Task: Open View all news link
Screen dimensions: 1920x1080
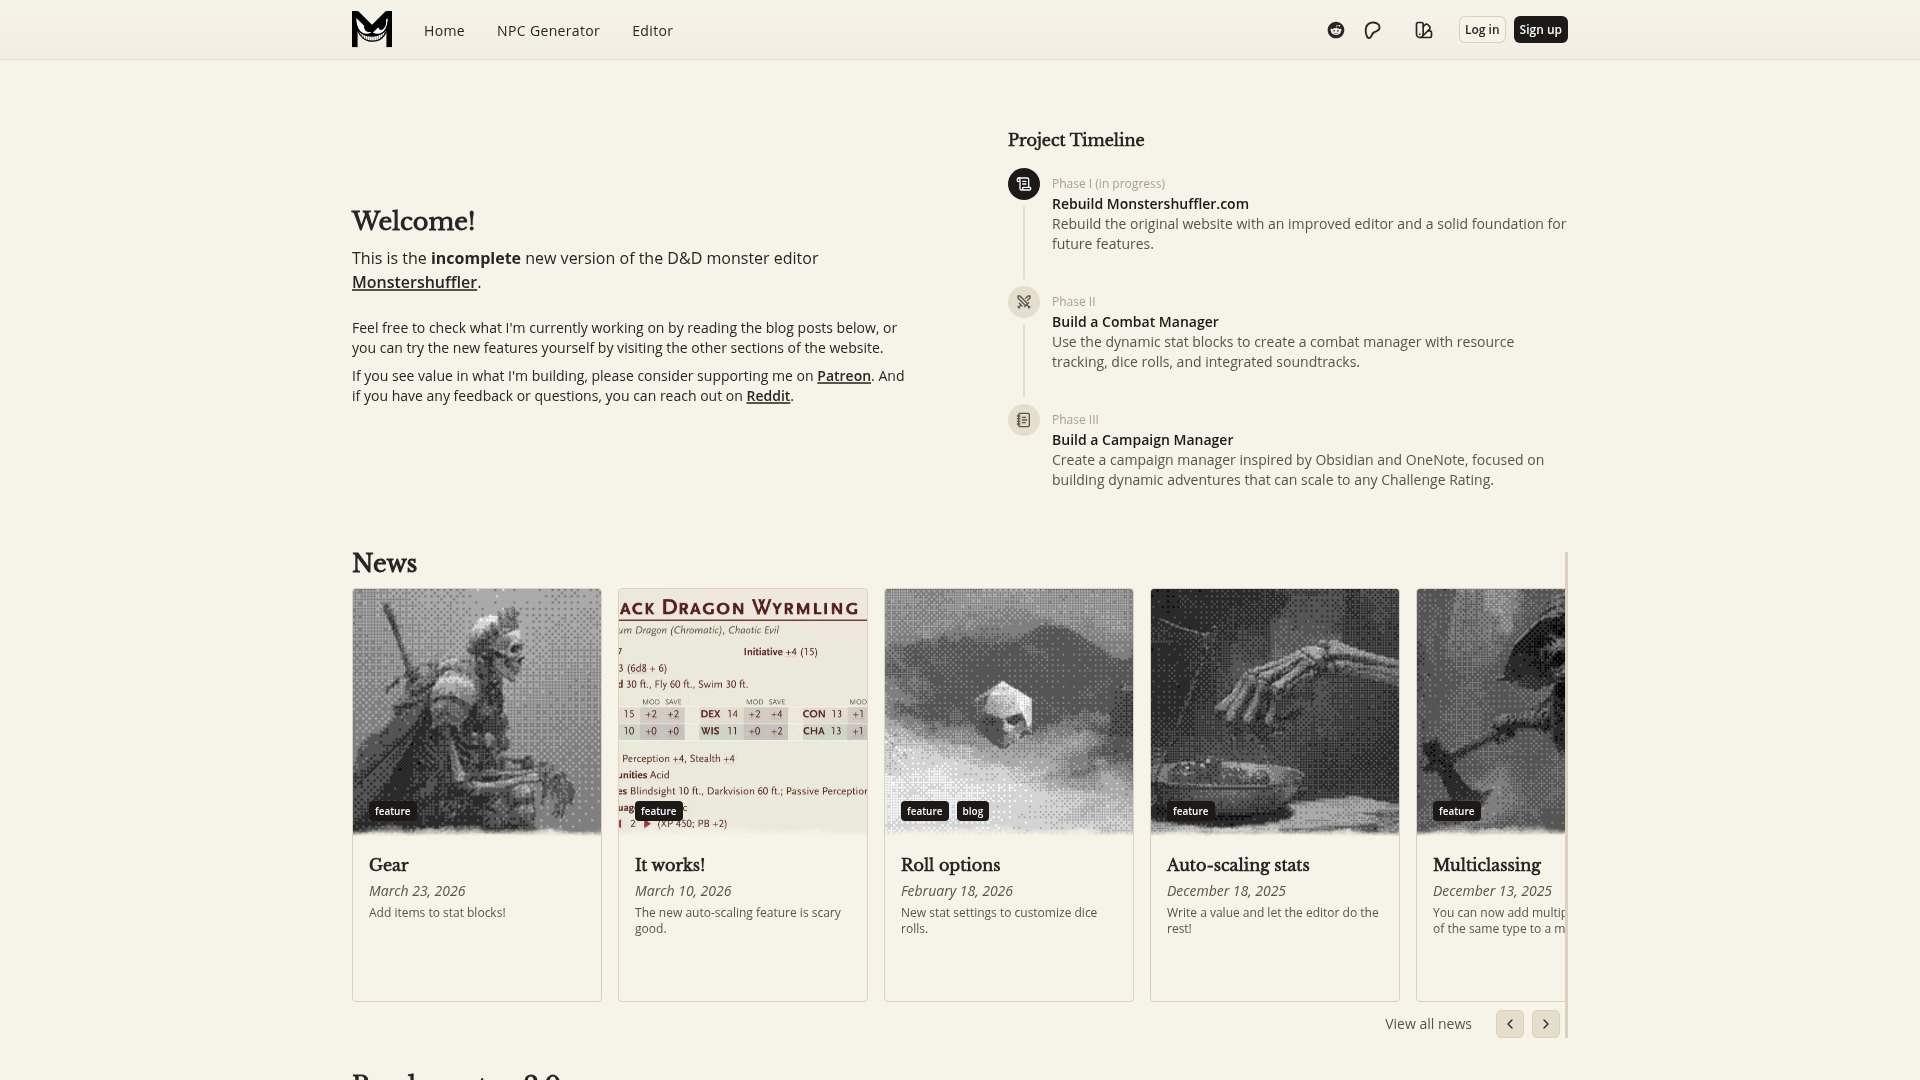Action: [x=1428, y=1024]
